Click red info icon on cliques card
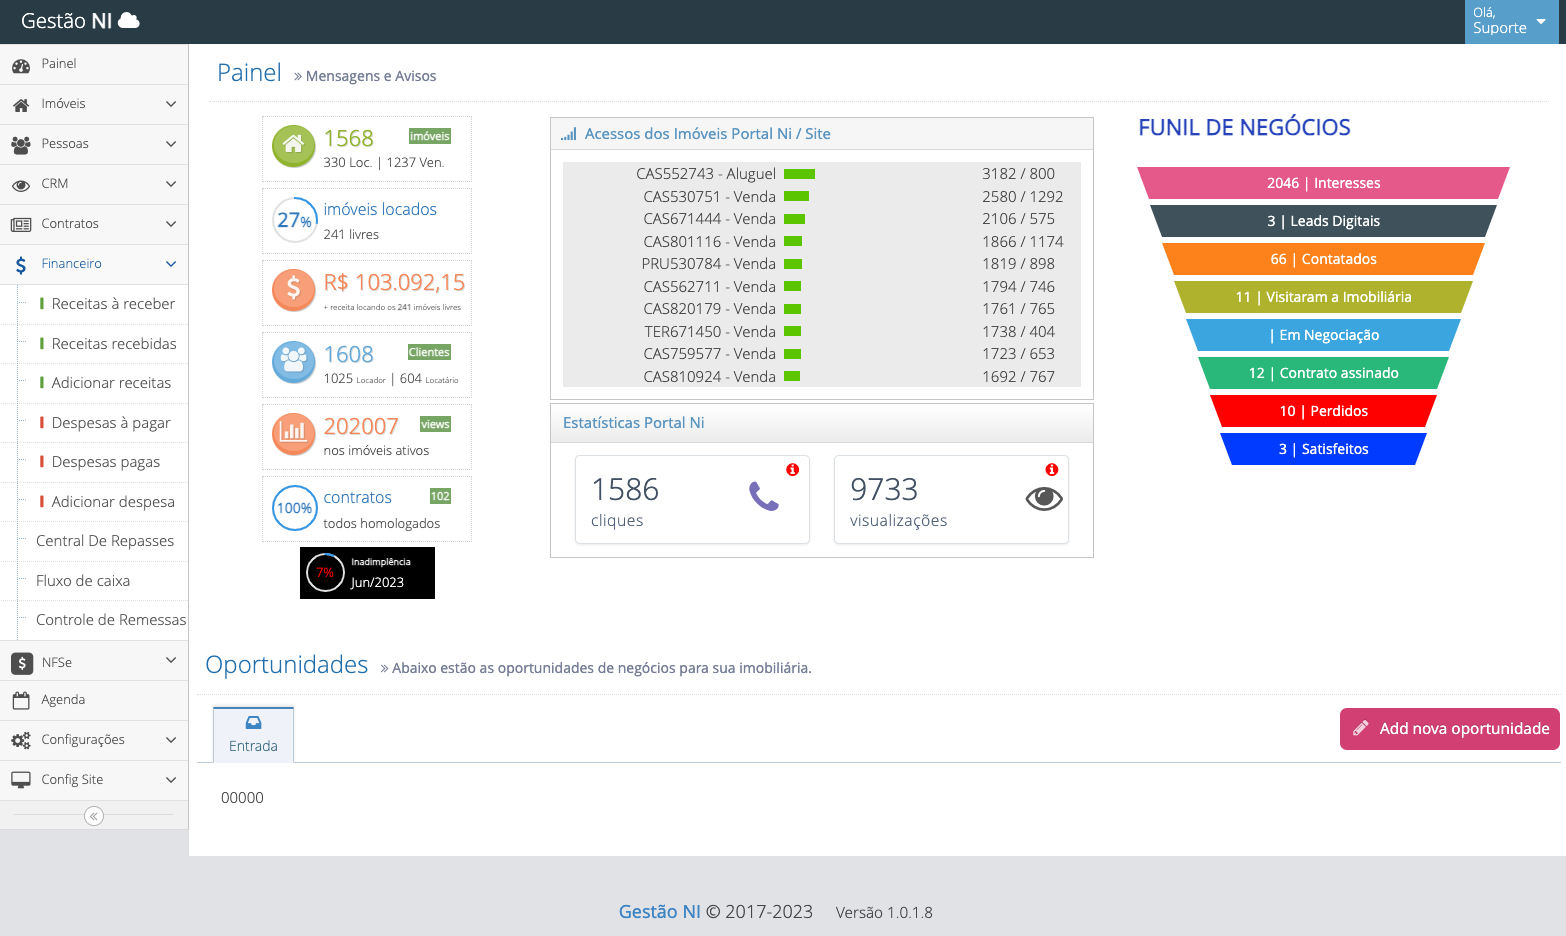 click(x=792, y=470)
